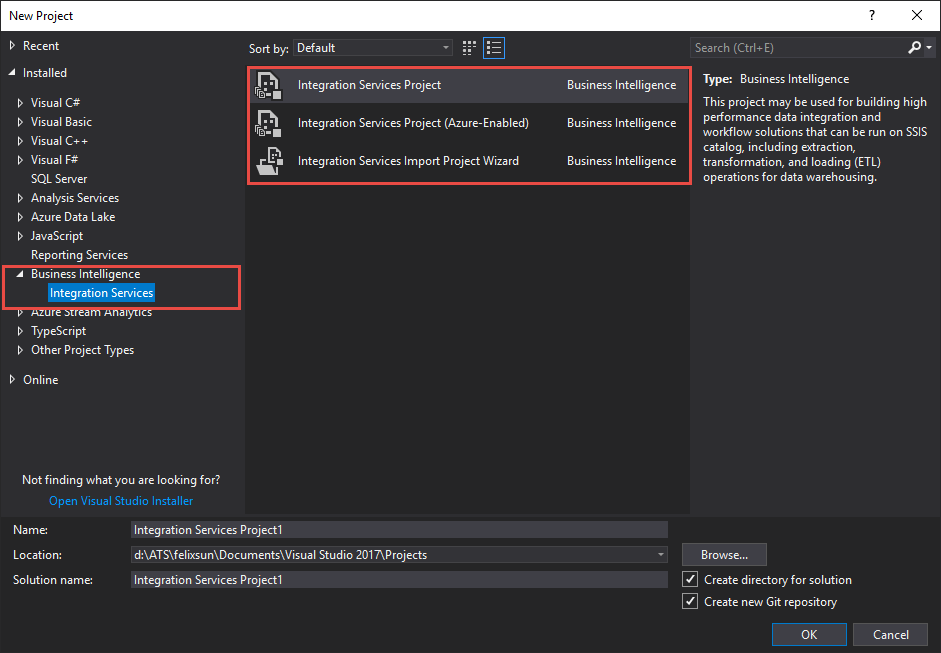Collapse the Installed node
941x653 pixels.
click(12, 73)
